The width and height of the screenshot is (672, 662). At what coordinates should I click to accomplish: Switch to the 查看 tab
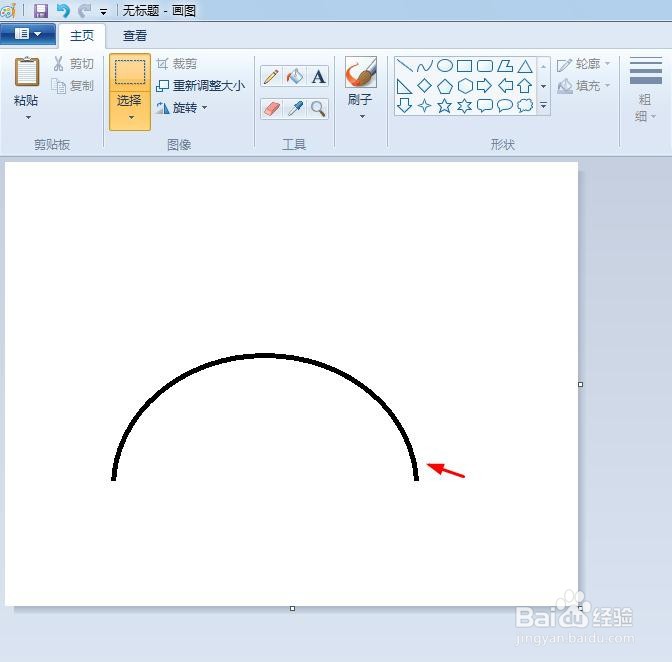click(x=135, y=36)
